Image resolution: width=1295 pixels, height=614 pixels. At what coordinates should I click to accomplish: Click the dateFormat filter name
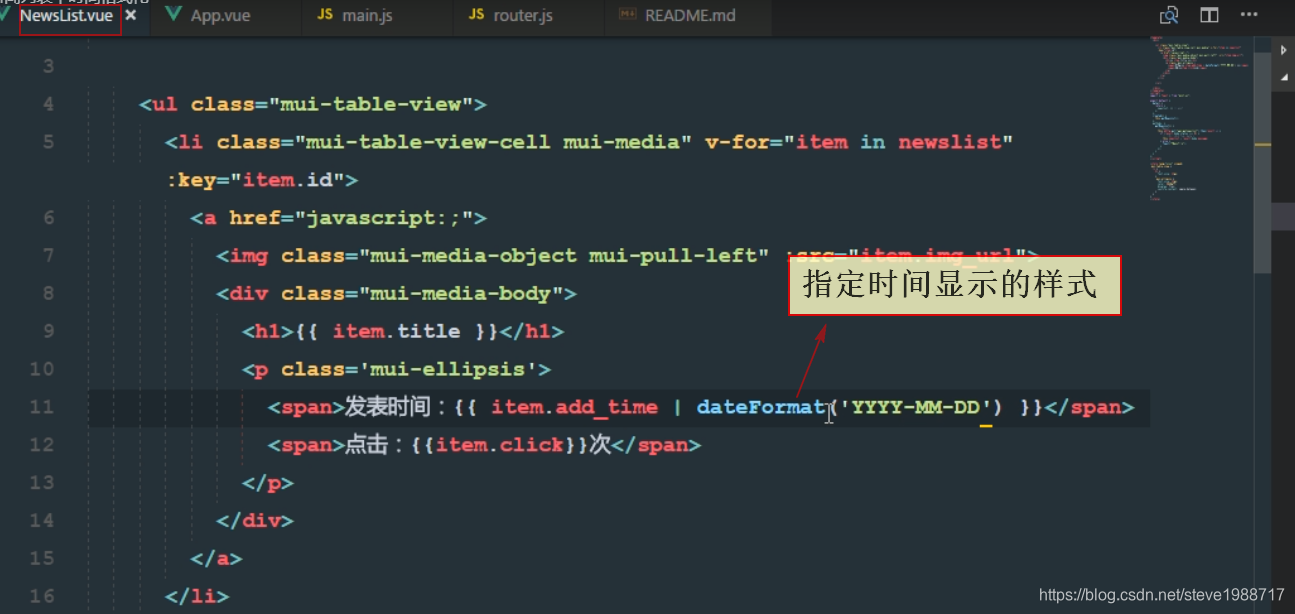point(762,407)
